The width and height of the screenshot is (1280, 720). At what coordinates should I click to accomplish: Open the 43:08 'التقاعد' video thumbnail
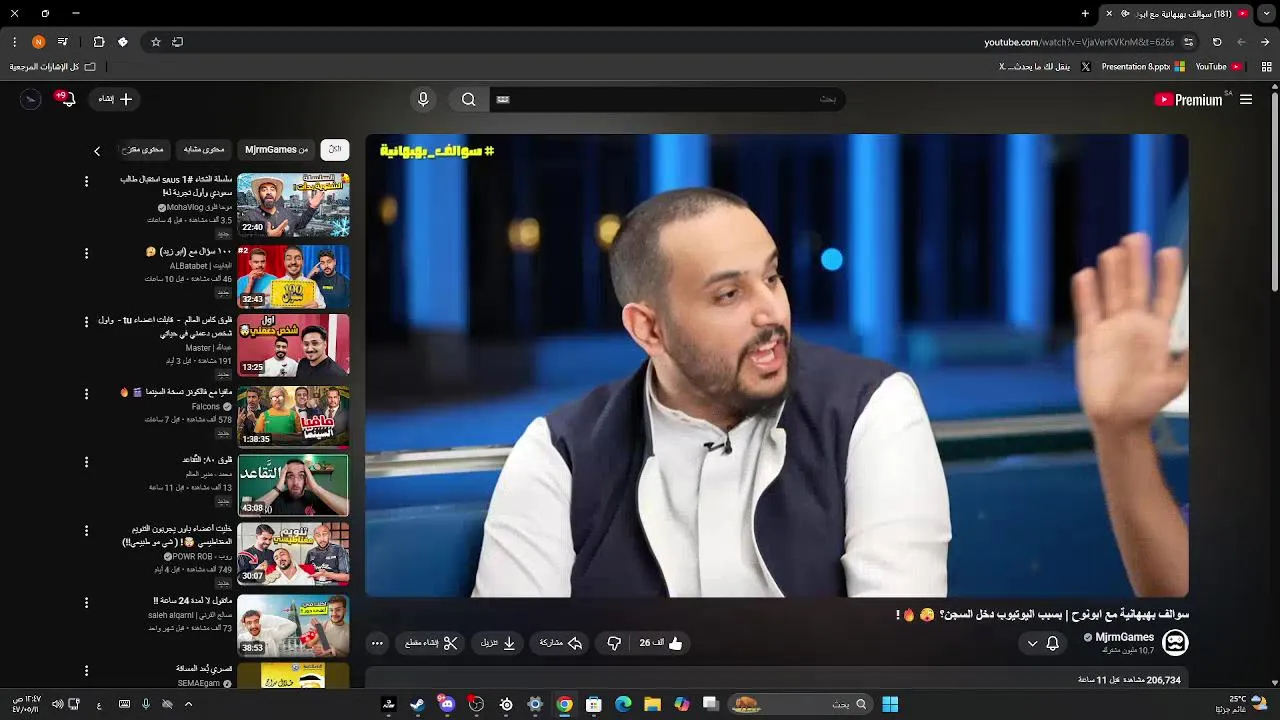[x=293, y=485]
